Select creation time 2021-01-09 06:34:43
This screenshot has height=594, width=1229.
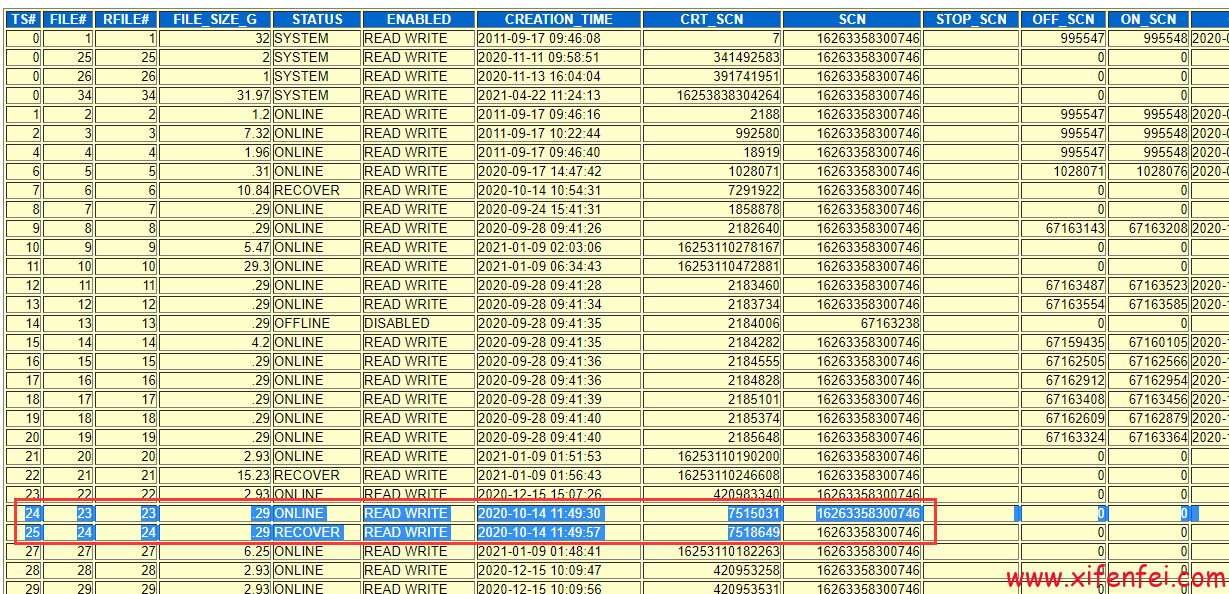pyautogui.click(x=539, y=266)
